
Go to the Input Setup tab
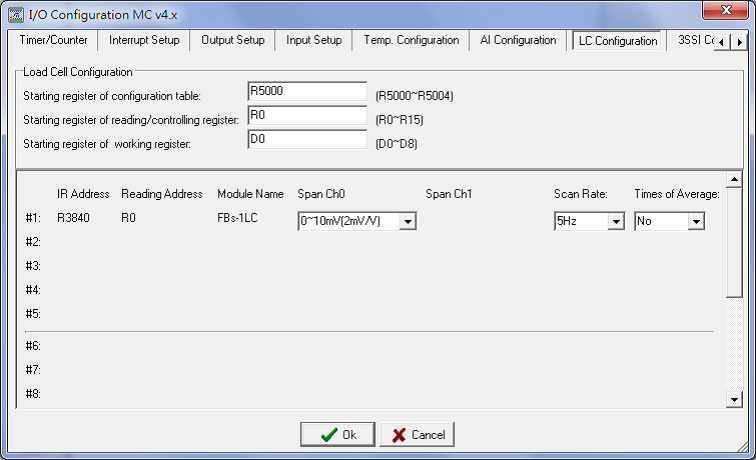(314, 41)
